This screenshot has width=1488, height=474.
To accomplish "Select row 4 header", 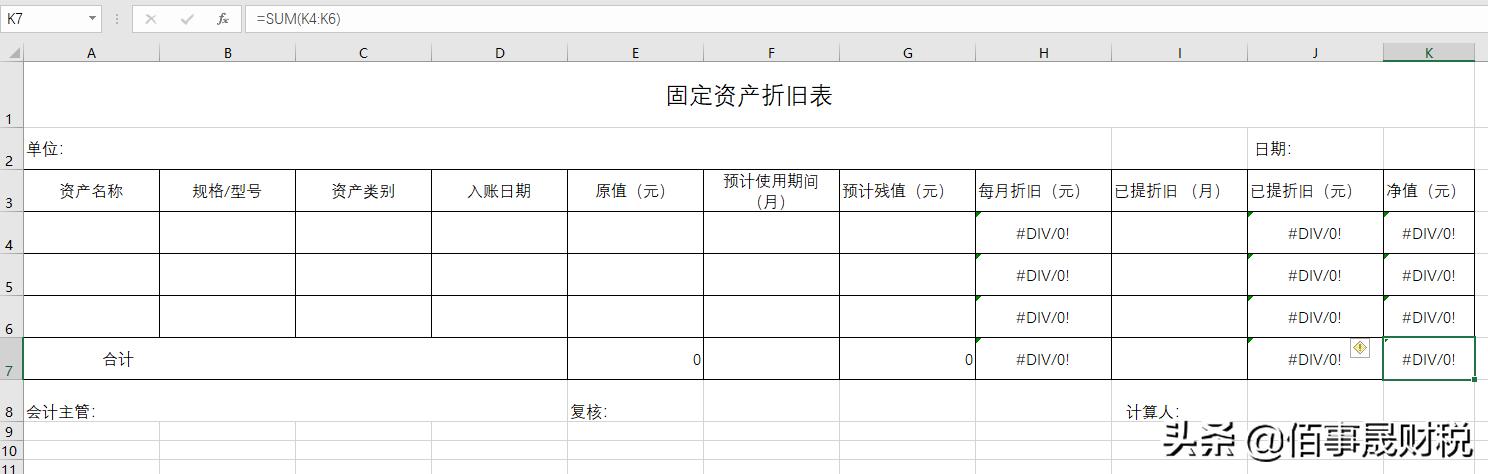I will coord(11,233).
